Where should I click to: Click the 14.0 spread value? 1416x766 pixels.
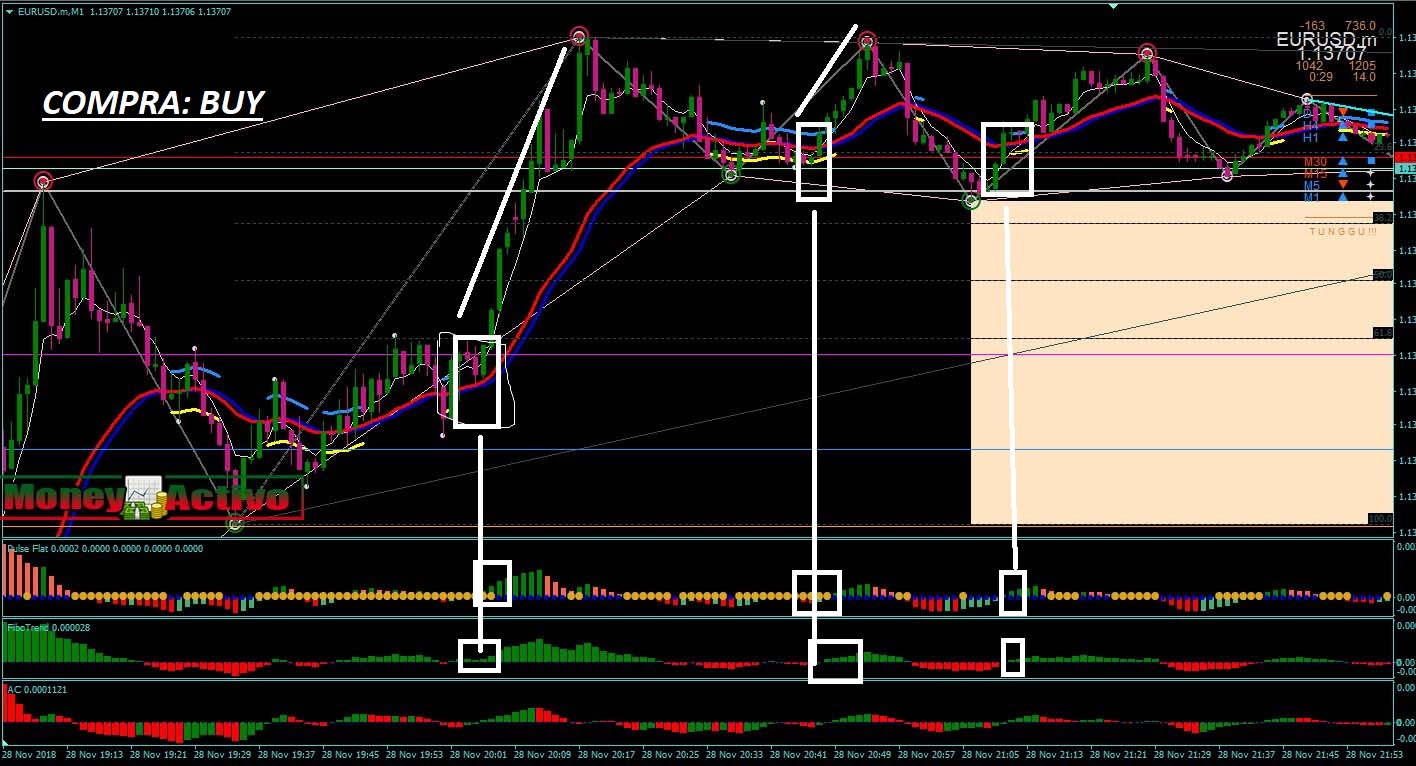(x=1365, y=77)
